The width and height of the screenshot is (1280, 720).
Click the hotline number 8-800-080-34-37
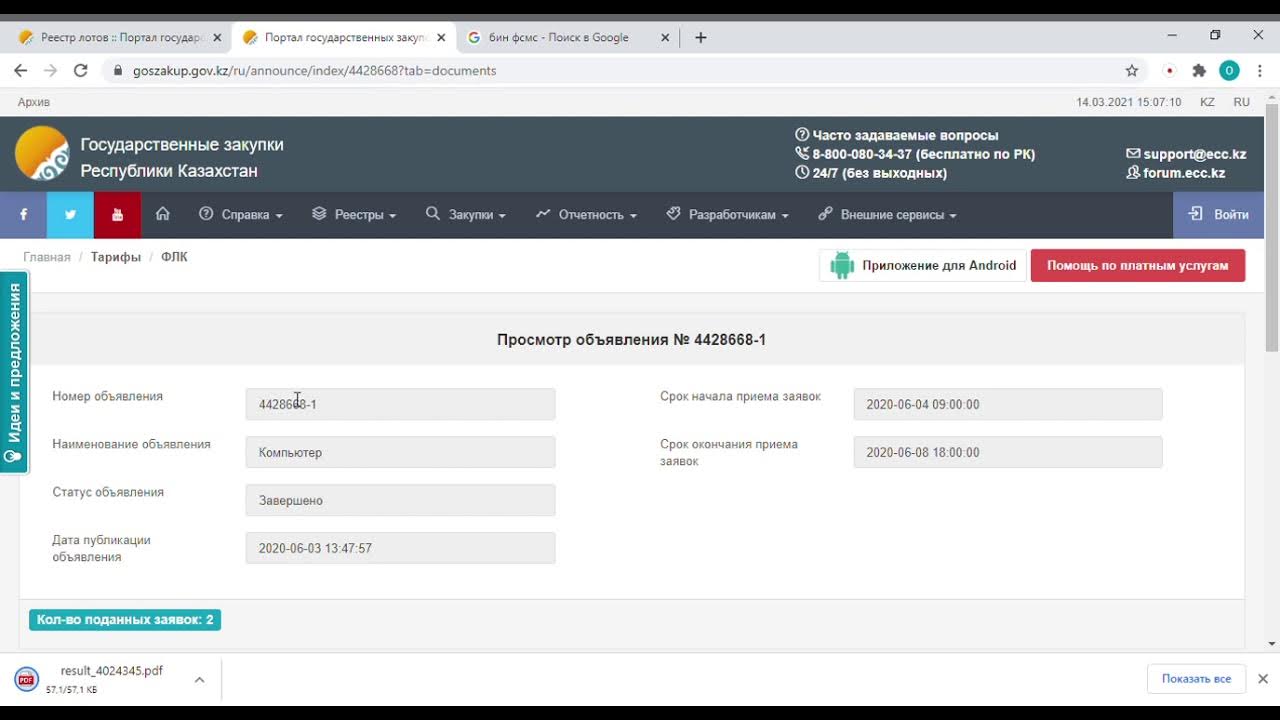(x=862, y=154)
